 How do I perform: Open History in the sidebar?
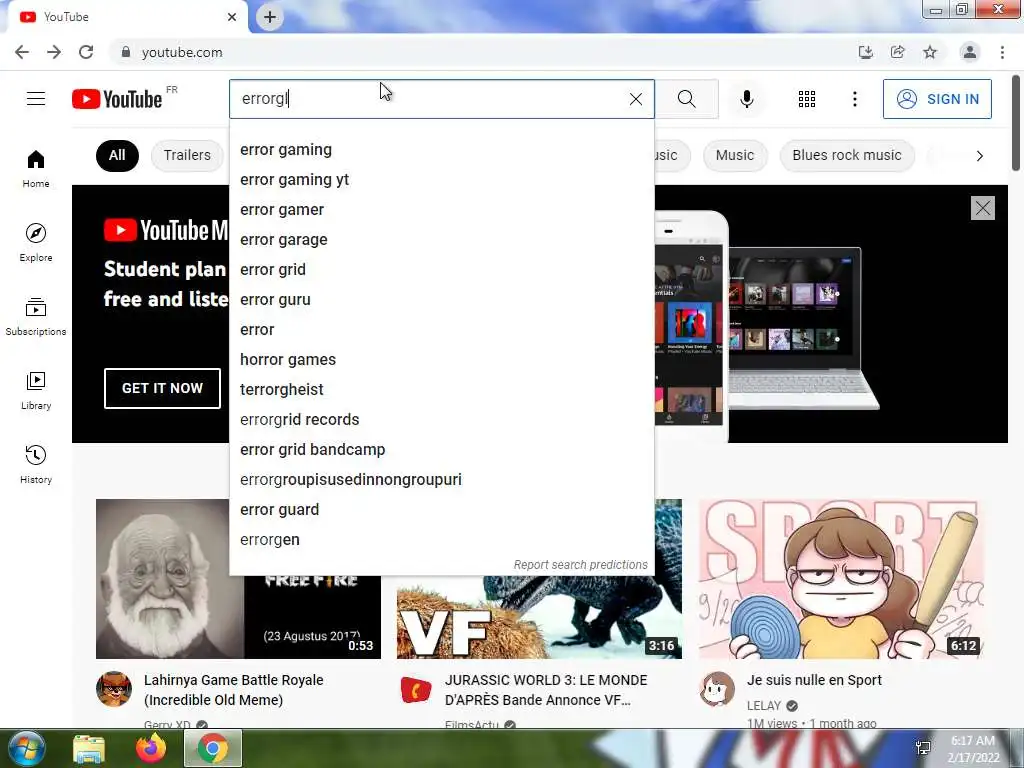click(x=36, y=464)
